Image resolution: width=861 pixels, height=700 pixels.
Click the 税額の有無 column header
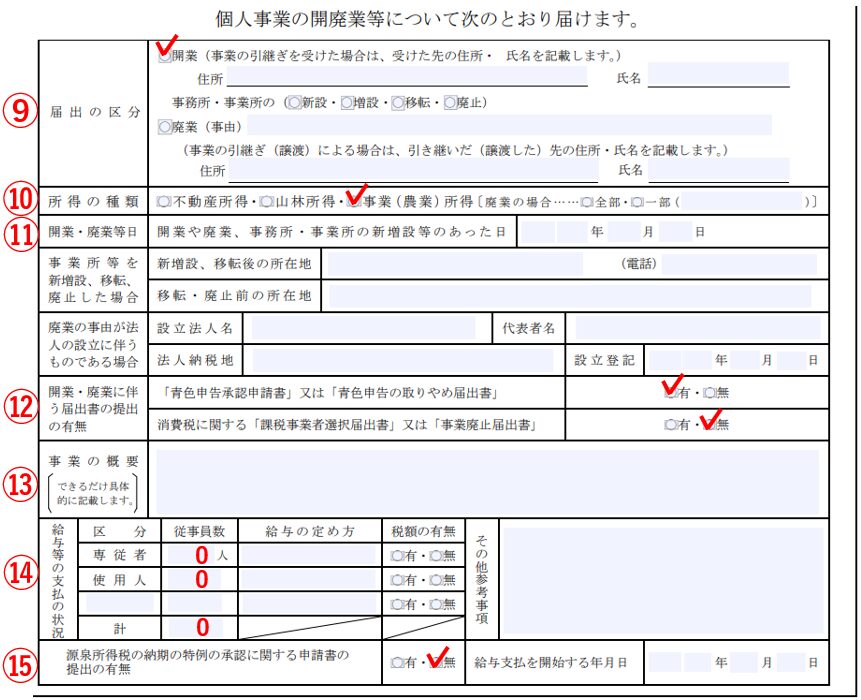click(x=423, y=531)
